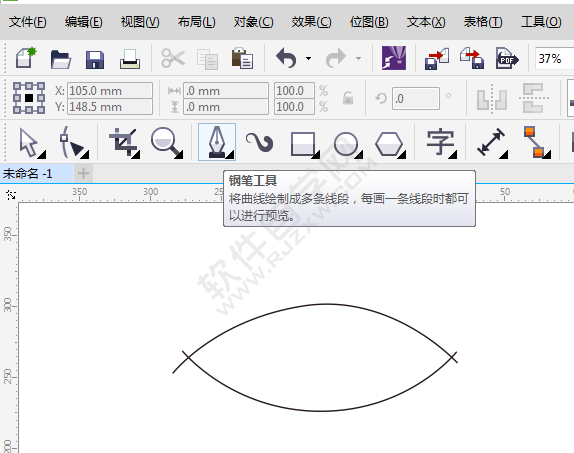Select the Connector tool

(x=535, y=142)
